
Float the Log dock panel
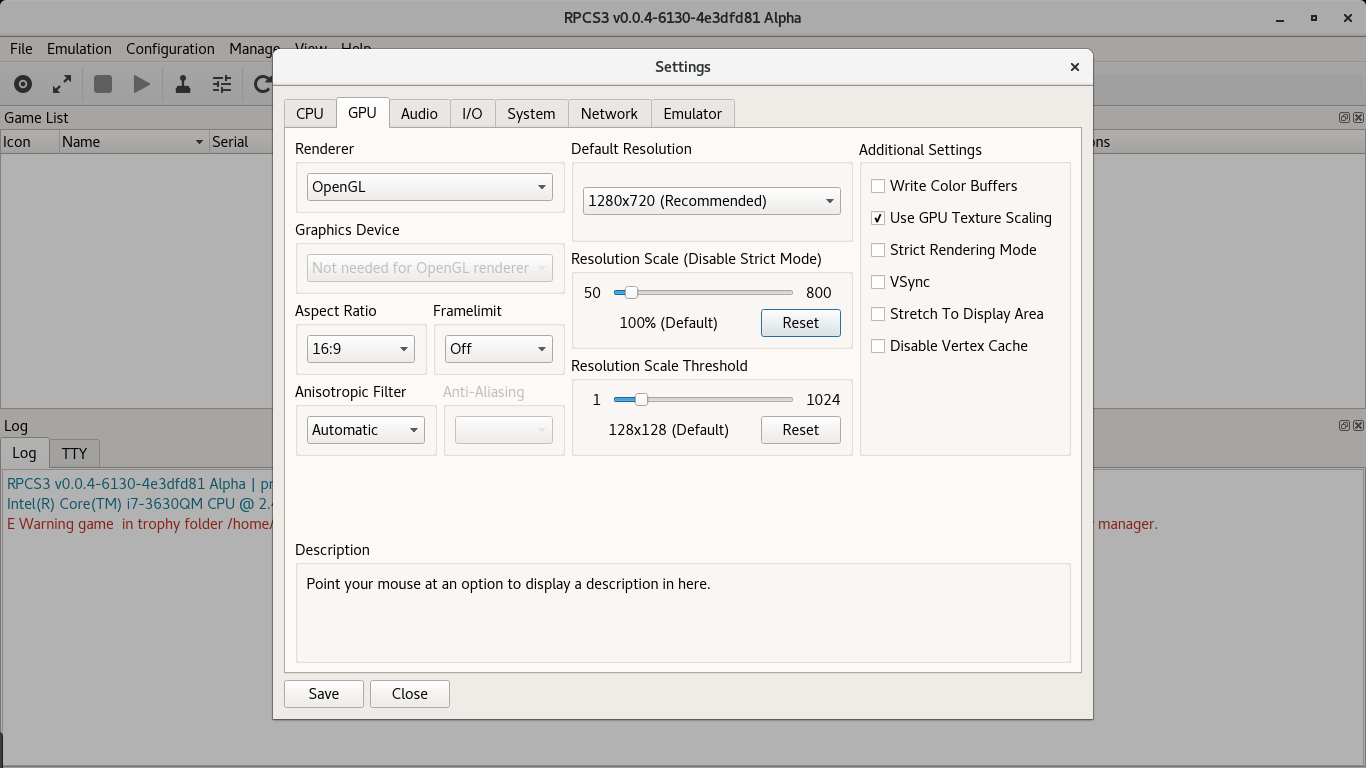pyautogui.click(x=1344, y=425)
